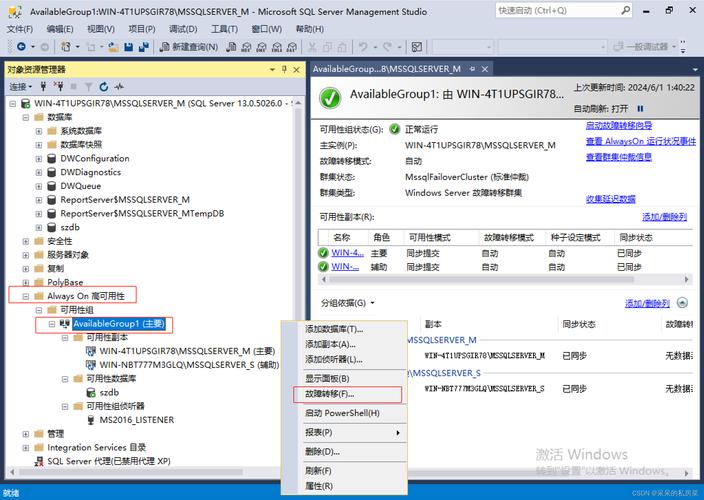Click the XMLA query icon
This screenshot has height=500, width=704.
coord(277,47)
